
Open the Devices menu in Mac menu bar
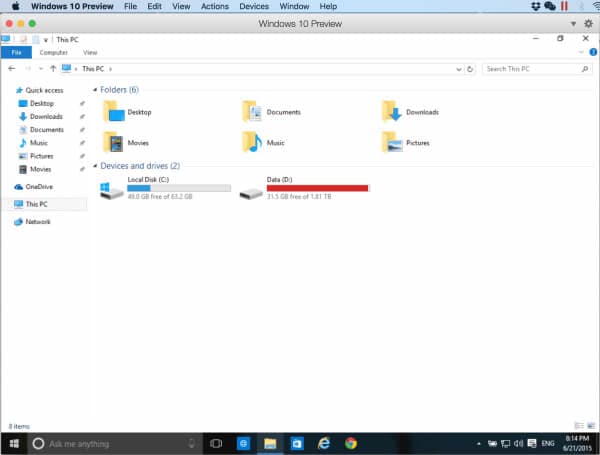254,6
